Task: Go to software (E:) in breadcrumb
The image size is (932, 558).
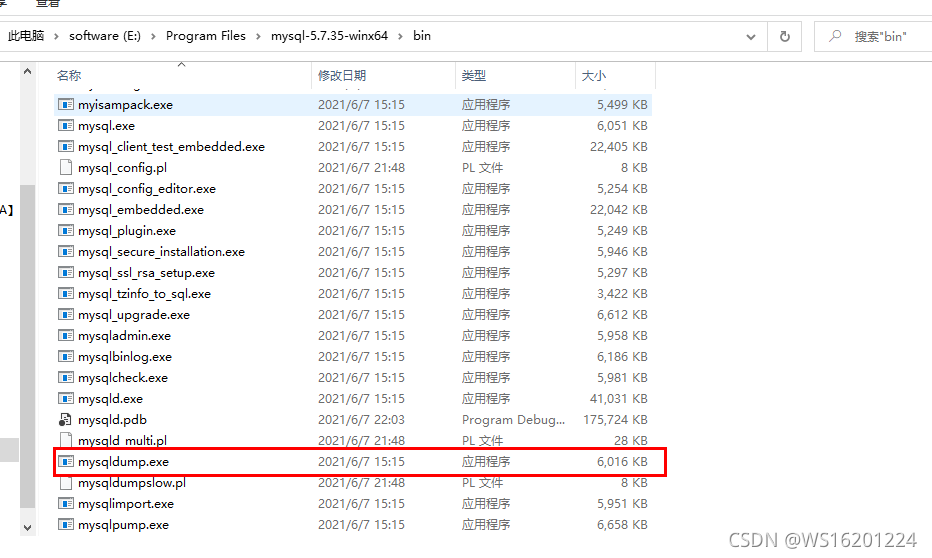Action: pos(105,36)
